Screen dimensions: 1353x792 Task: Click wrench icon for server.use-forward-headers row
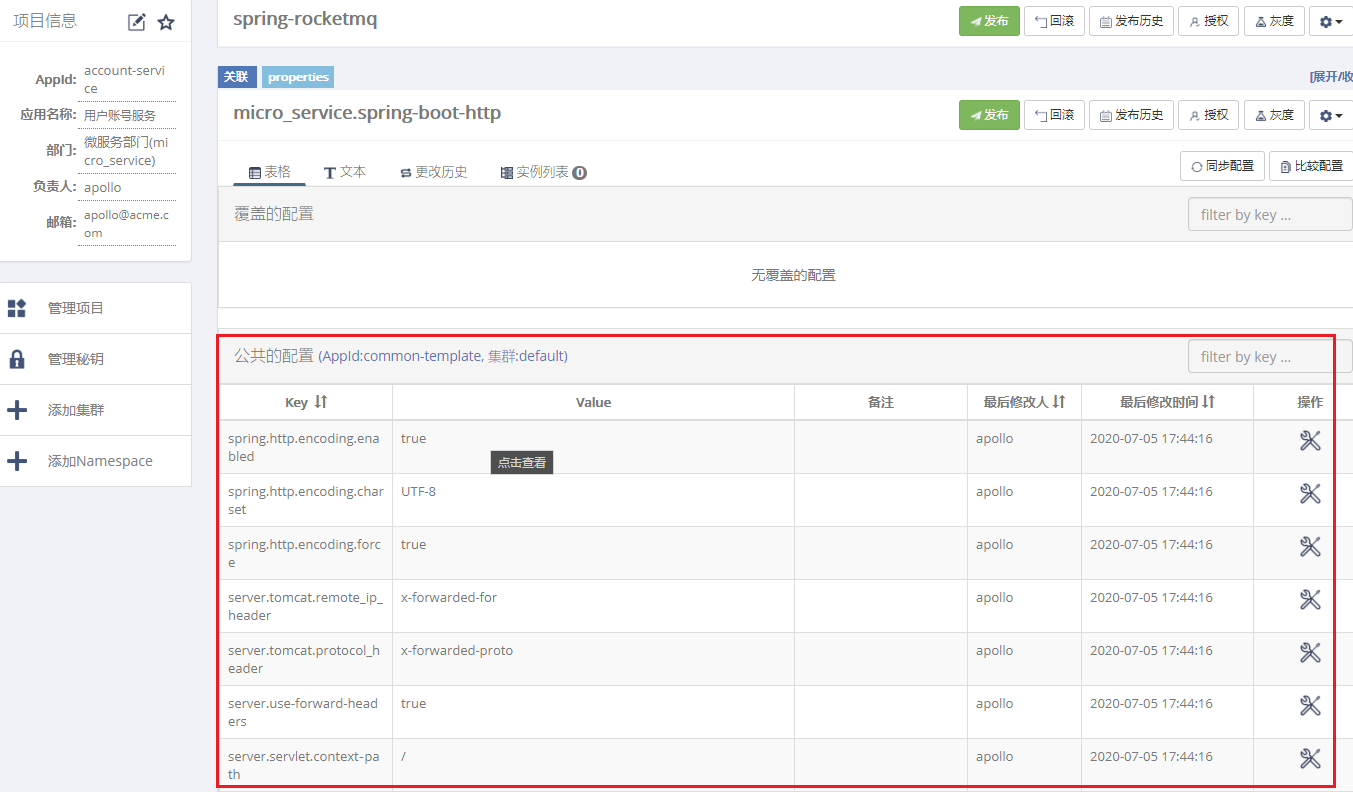click(1310, 706)
